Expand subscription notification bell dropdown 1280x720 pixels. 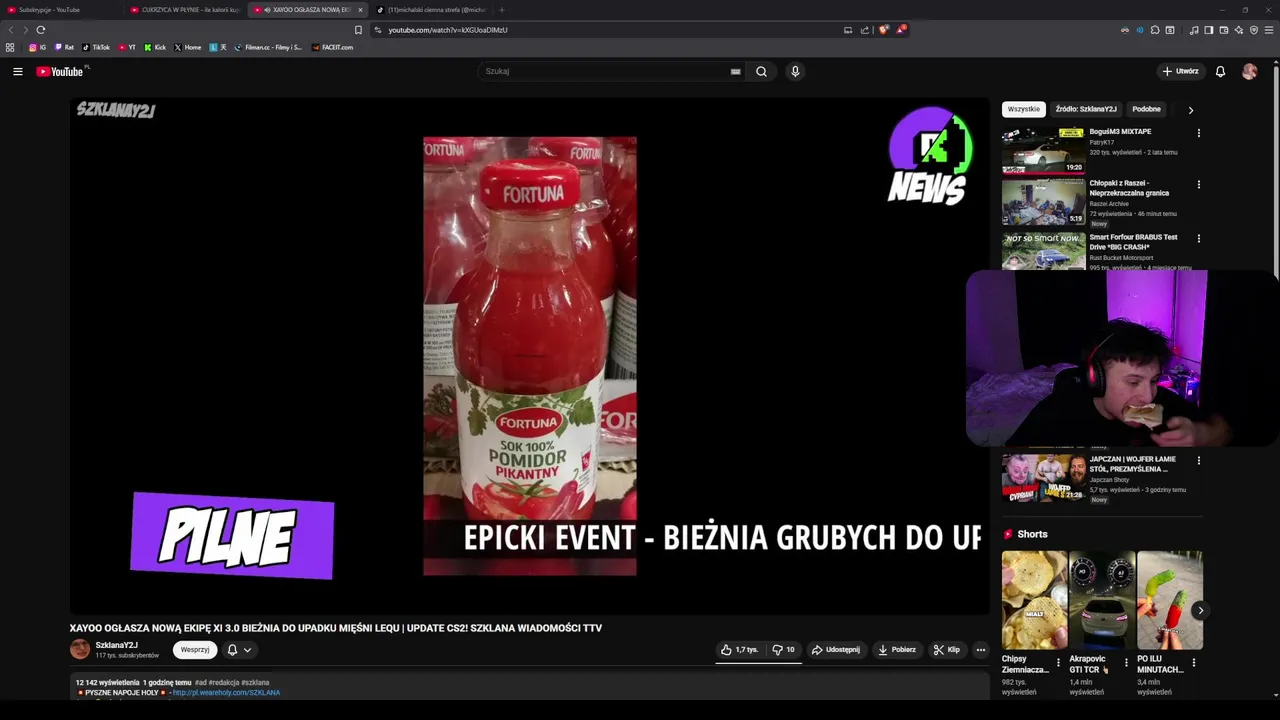point(239,650)
